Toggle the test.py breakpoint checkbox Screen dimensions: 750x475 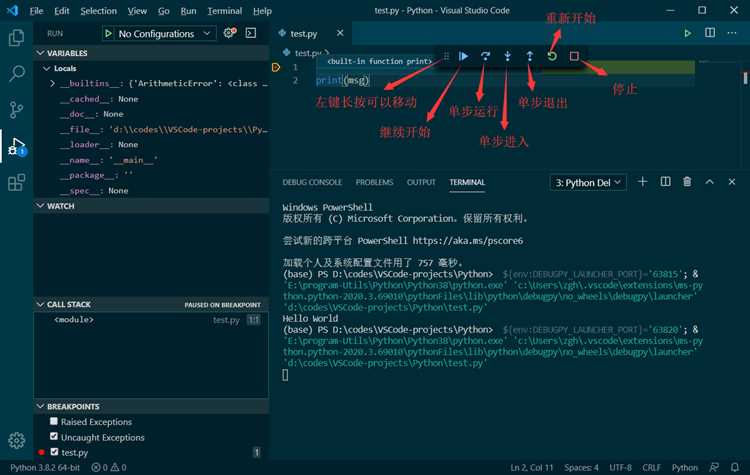click(x=54, y=452)
